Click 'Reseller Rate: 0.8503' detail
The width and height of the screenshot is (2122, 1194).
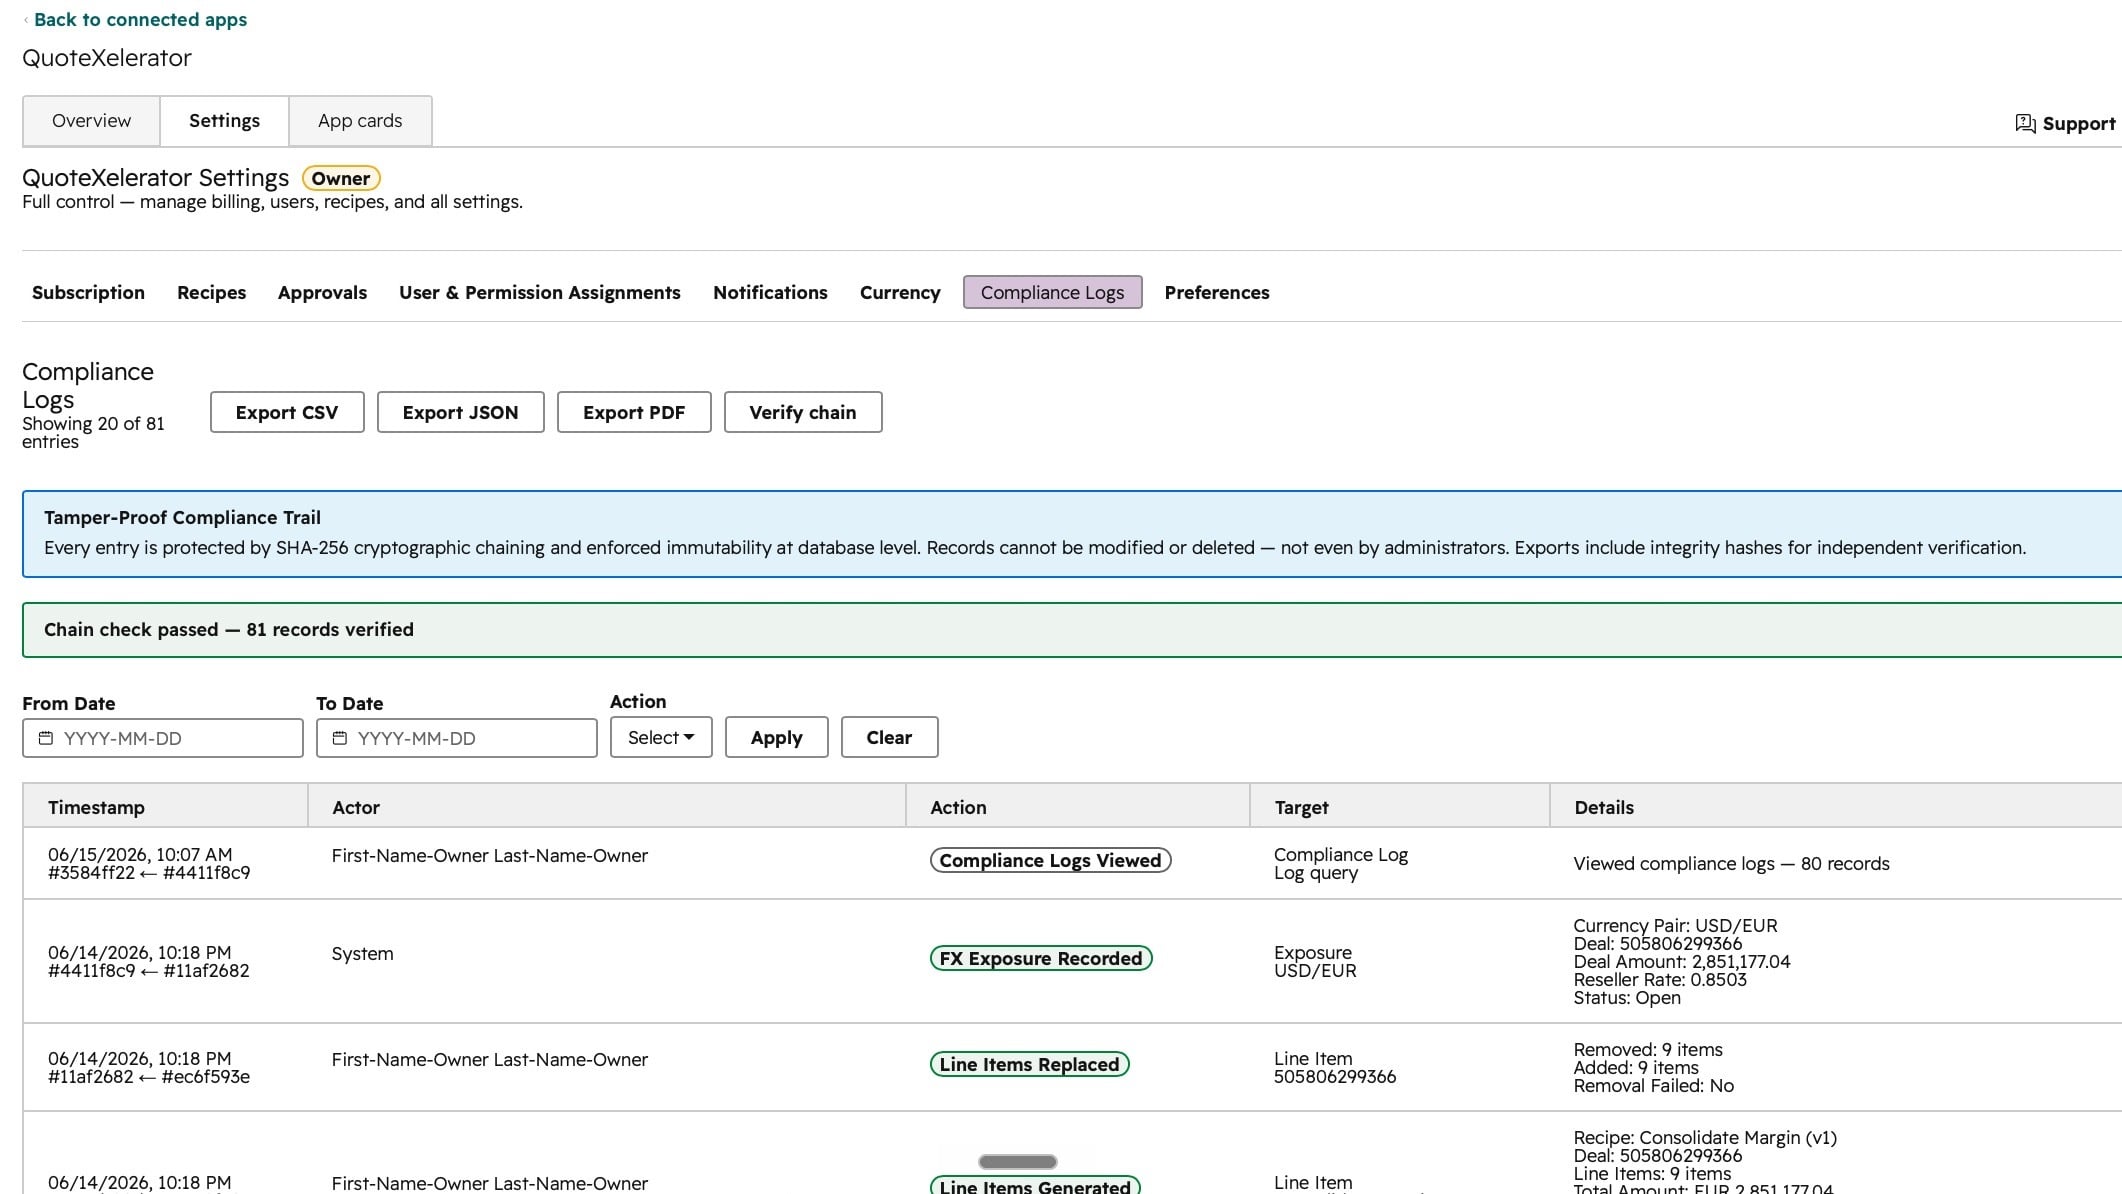(1660, 980)
